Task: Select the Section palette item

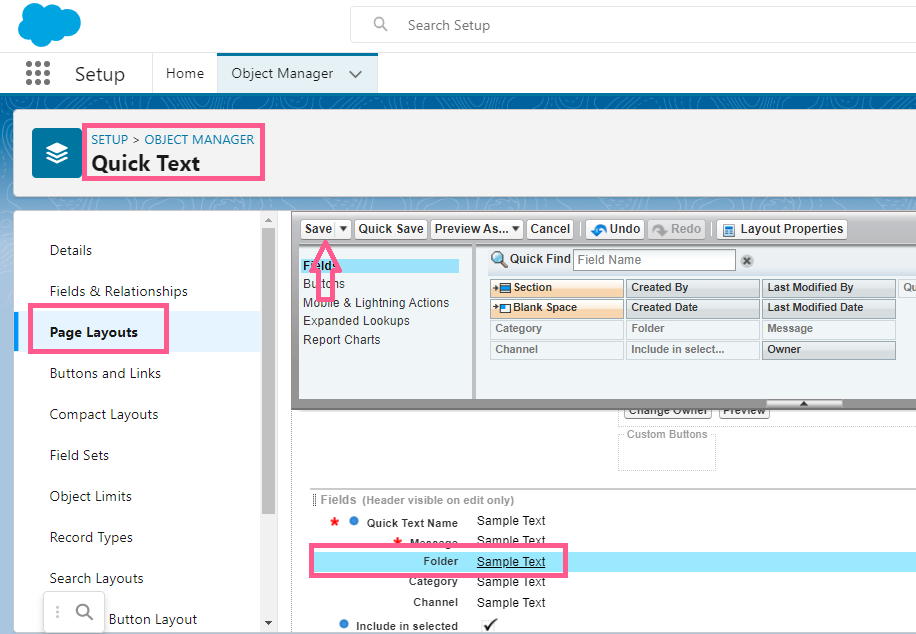Action: [x=557, y=288]
